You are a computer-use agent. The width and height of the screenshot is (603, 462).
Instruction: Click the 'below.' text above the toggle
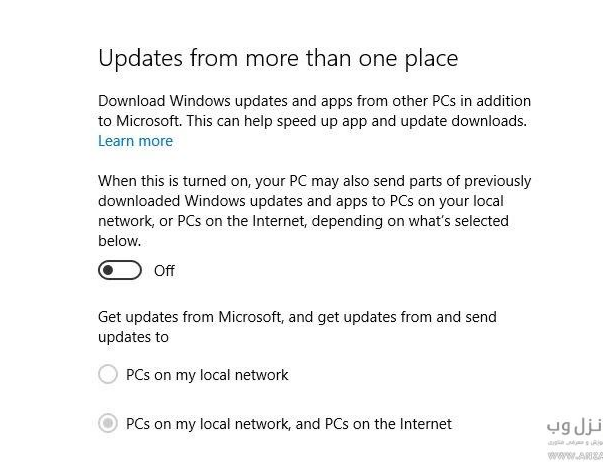(120, 241)
